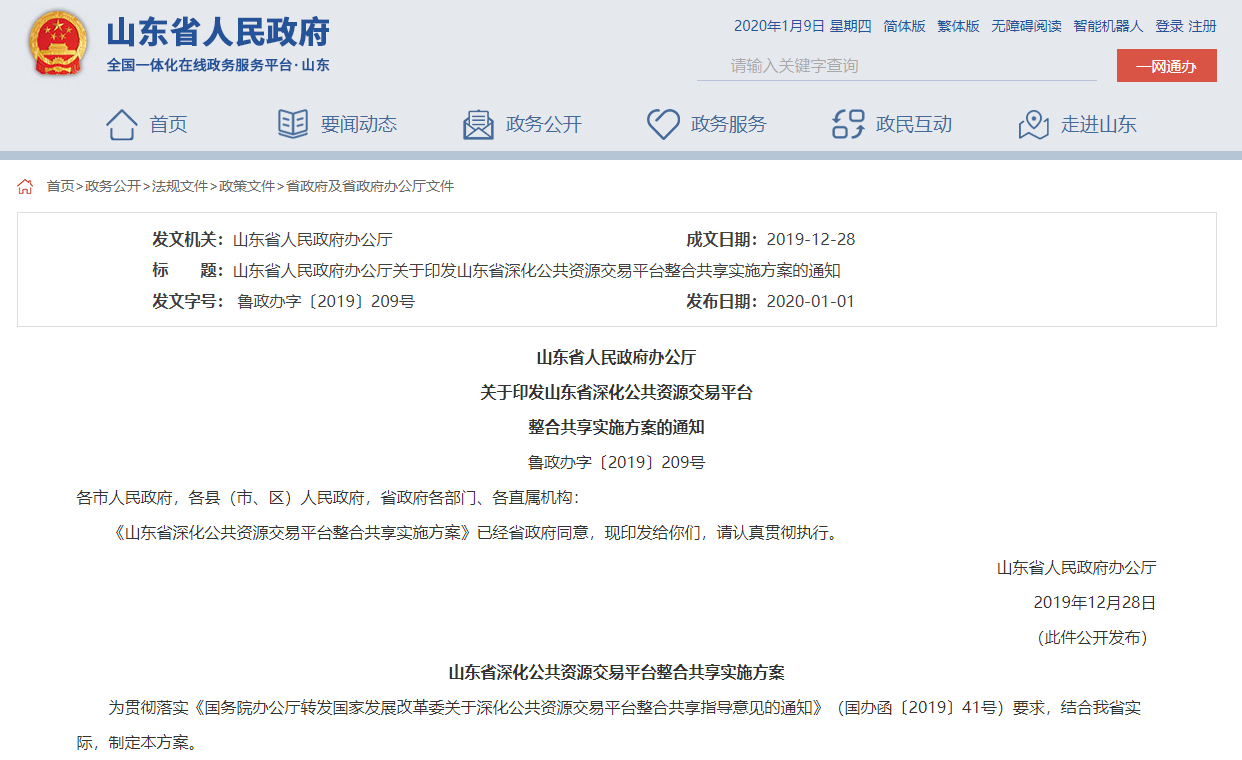Click the arrows icon for 政民互动
Screen dimensions: 1242x760
click(848, 125)
